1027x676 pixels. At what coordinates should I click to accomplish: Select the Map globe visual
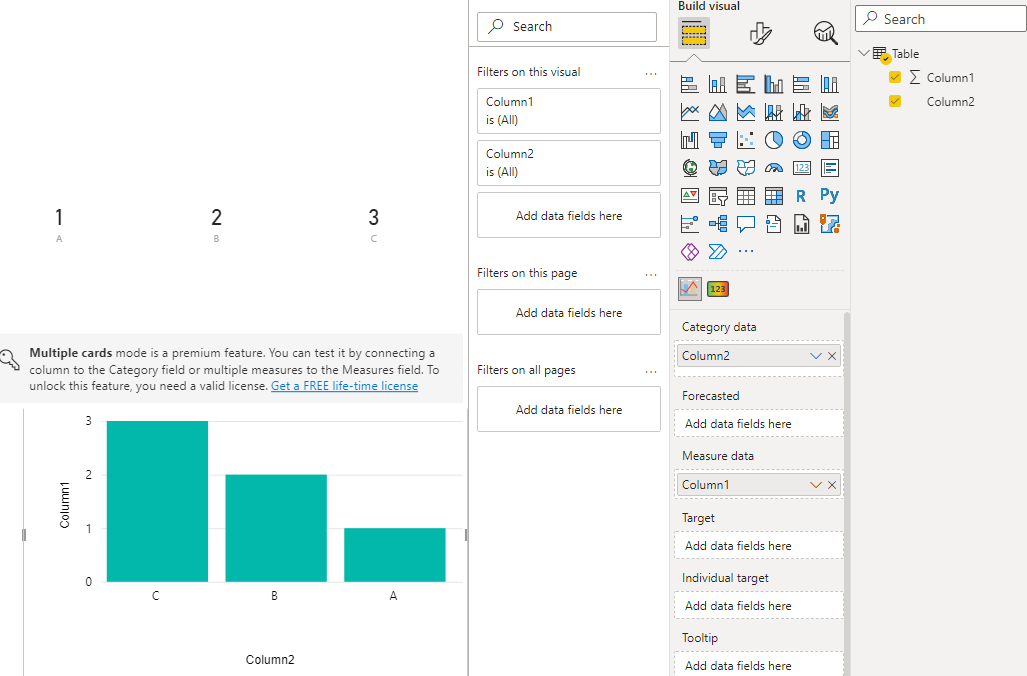(x=690, y=168)
